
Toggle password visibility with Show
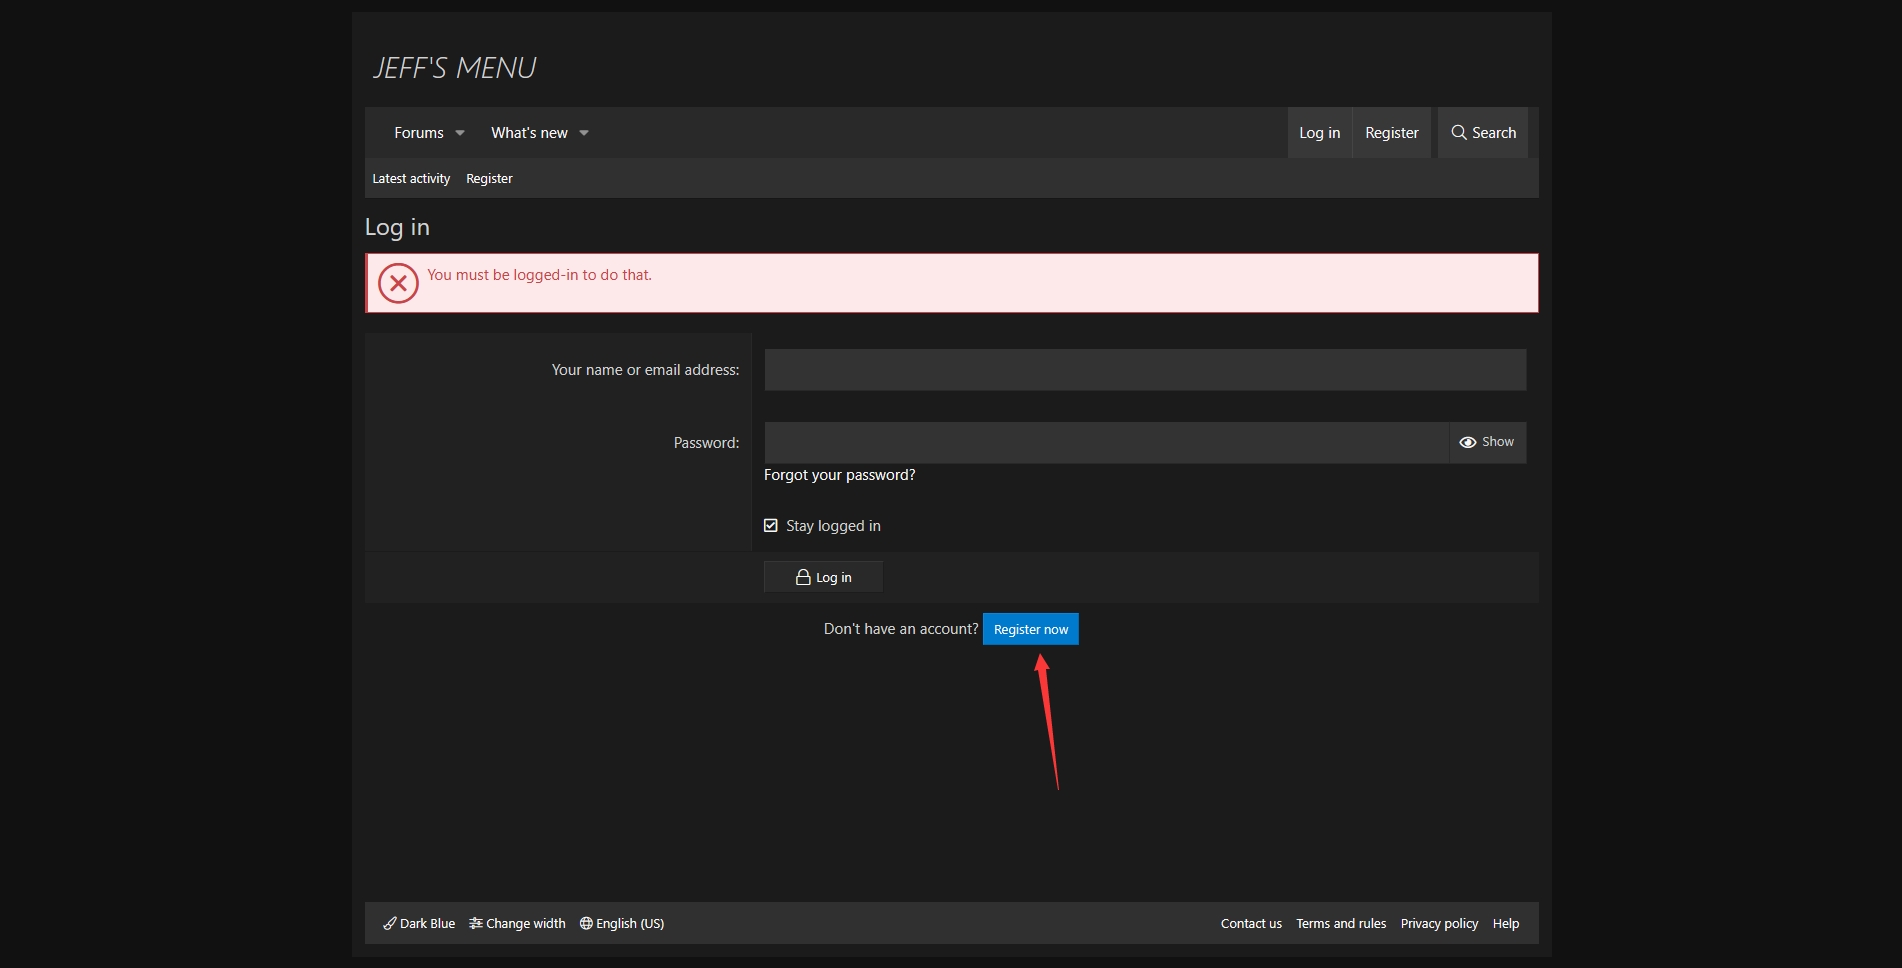(x=1487, y=442)
